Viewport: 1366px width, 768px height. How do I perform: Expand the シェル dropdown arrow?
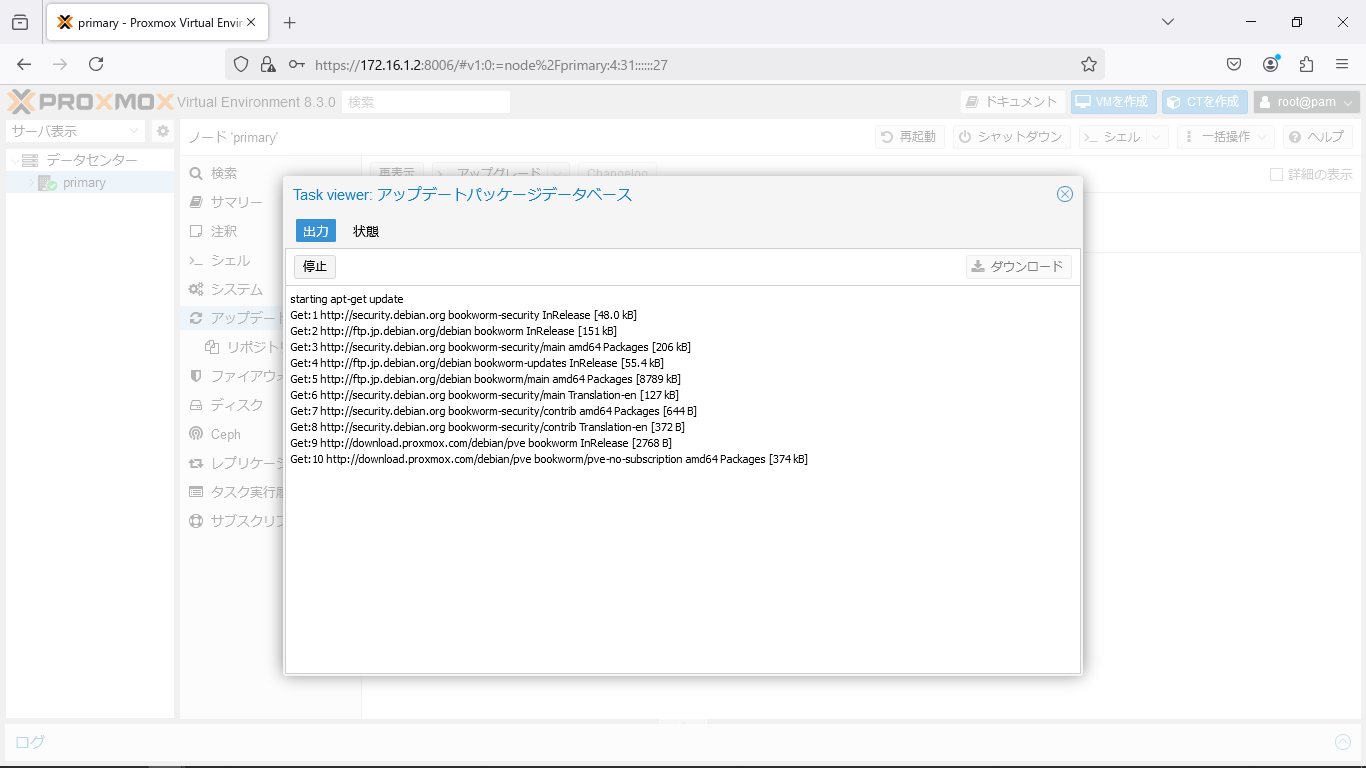(x=1158, y=137)
